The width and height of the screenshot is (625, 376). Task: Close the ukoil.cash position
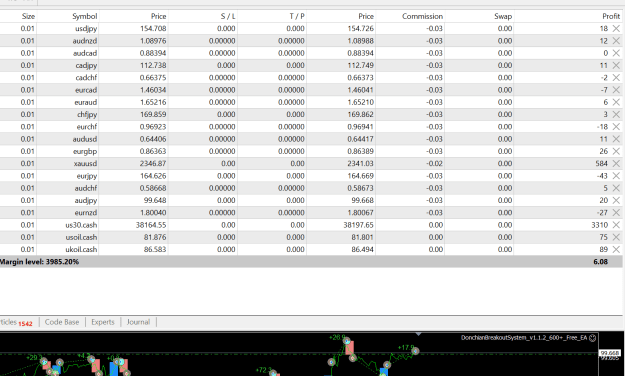point(616,250)
